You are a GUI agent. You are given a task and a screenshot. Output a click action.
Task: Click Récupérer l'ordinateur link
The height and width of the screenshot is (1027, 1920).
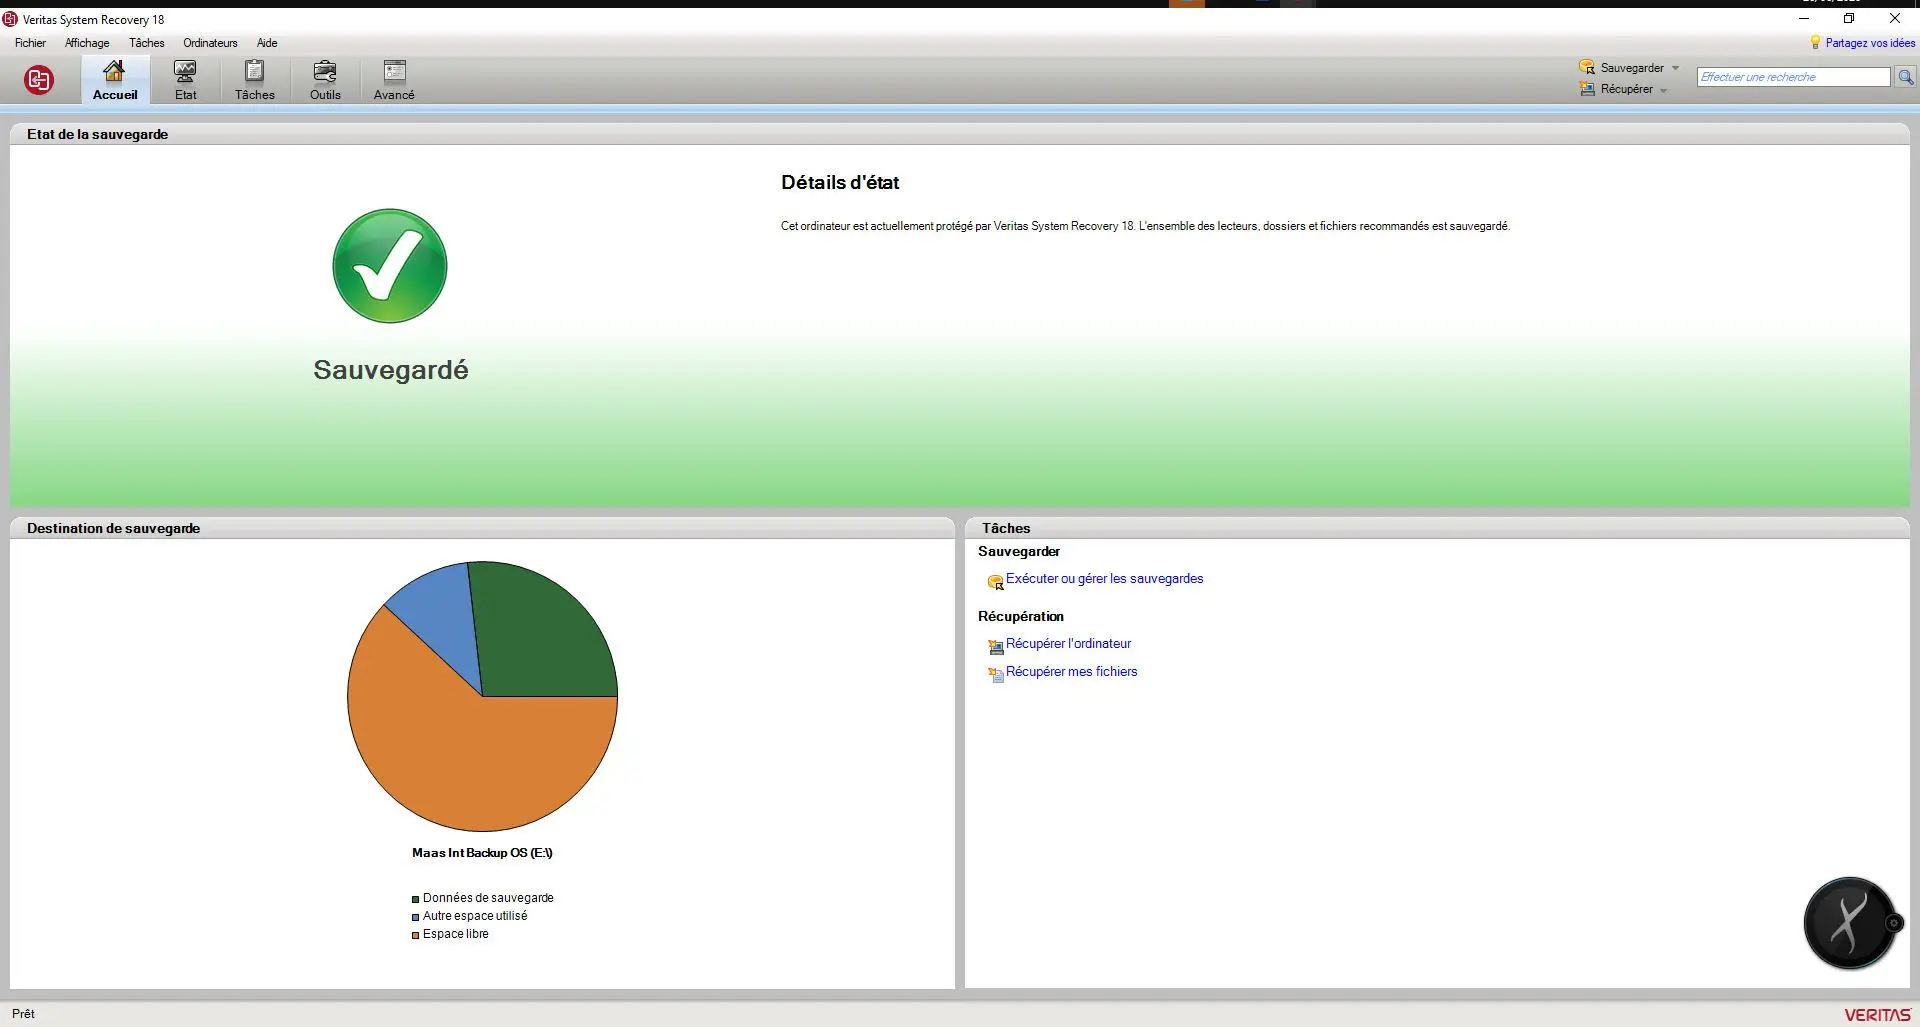[x=1068, y=644]
